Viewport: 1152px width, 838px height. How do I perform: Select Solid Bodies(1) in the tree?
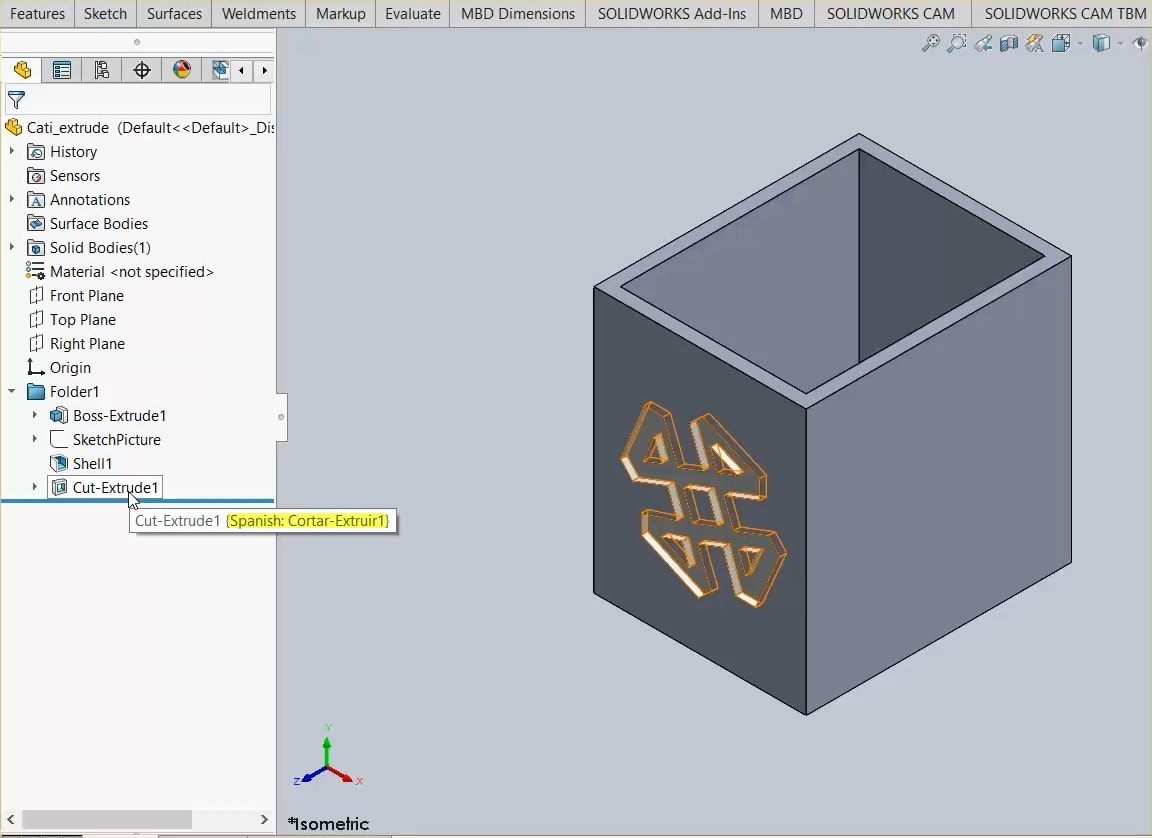pyautogui.click(x=100, y=248)
